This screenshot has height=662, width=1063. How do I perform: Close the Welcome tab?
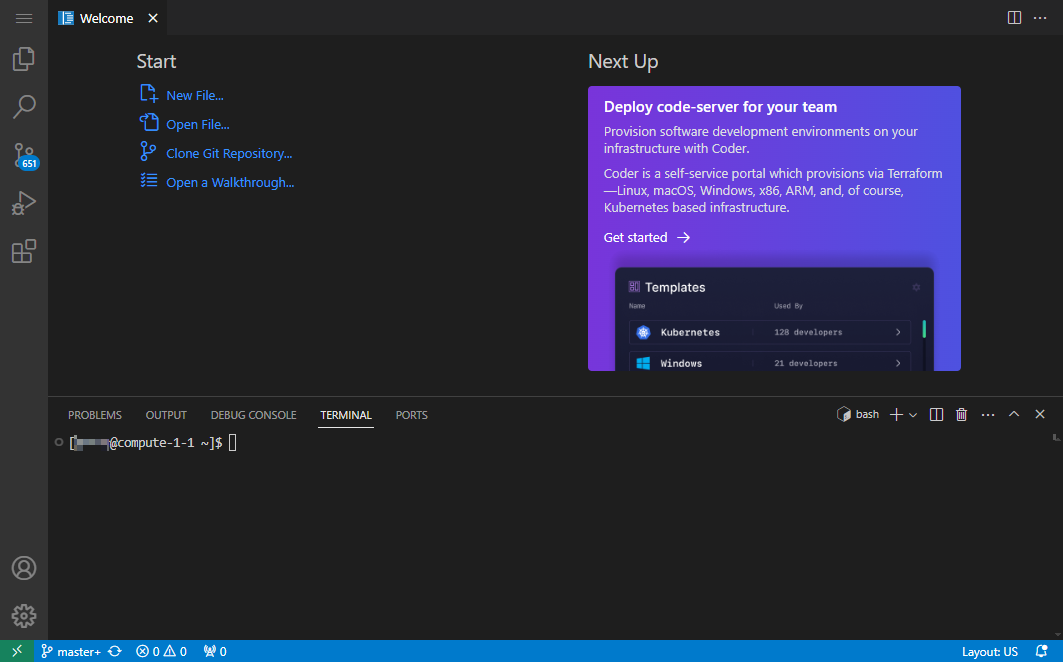(x=153, y=18)
